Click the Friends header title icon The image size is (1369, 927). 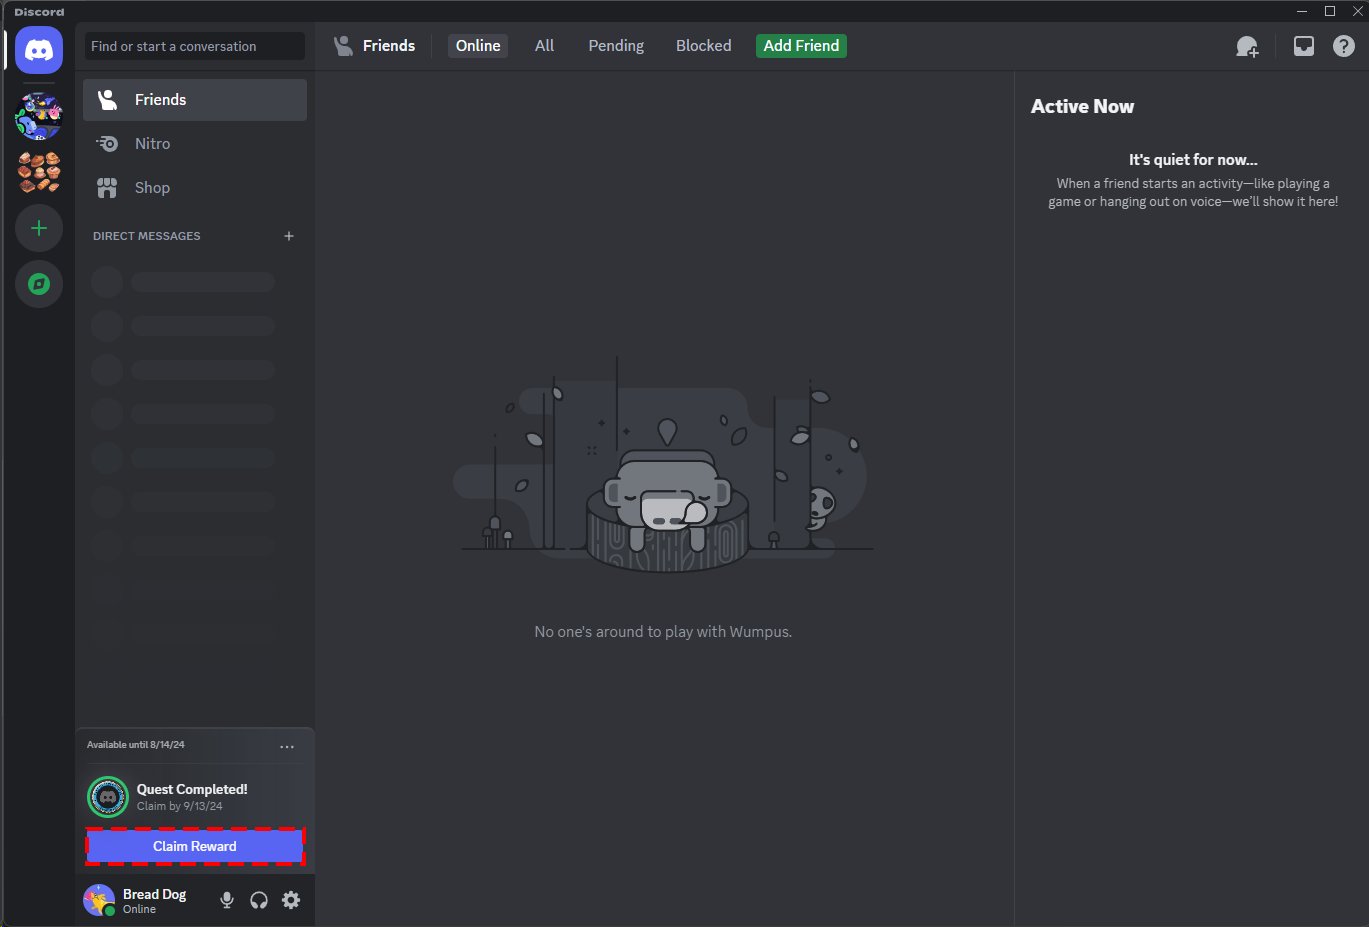344,46
